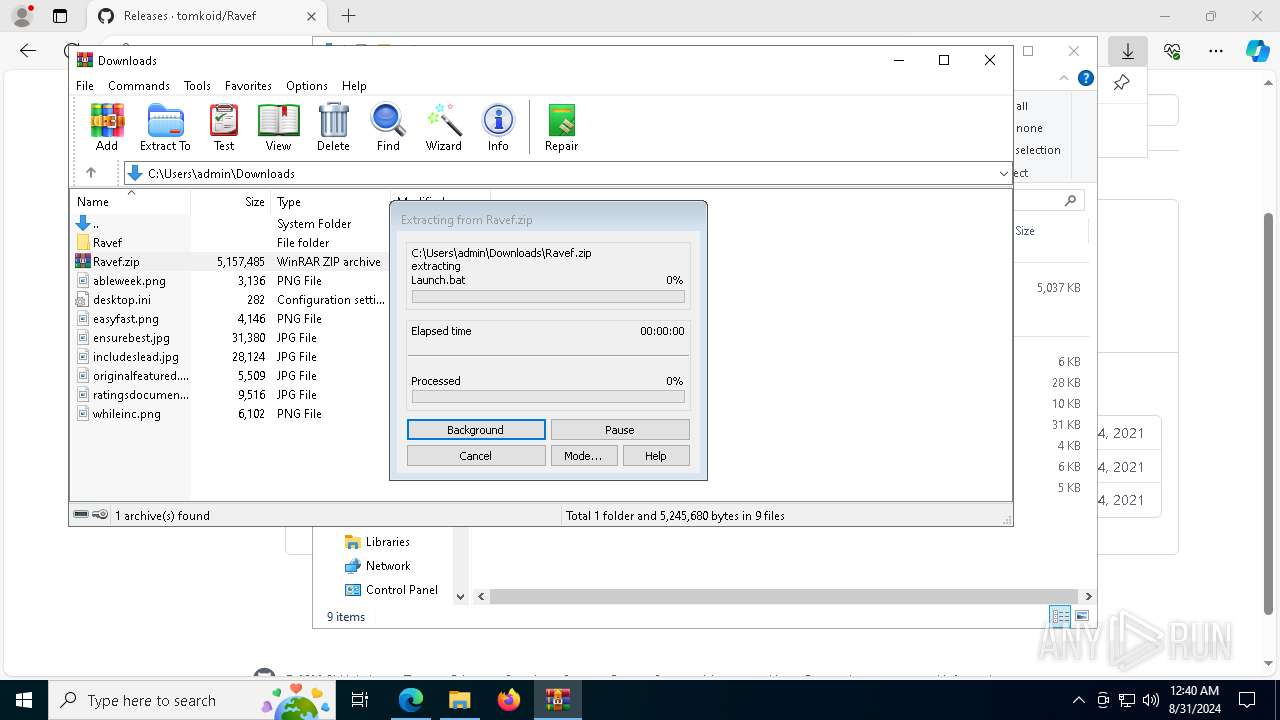Open the Tools menu
This screenshot has width=1280, height=720.
pos(197,86)
